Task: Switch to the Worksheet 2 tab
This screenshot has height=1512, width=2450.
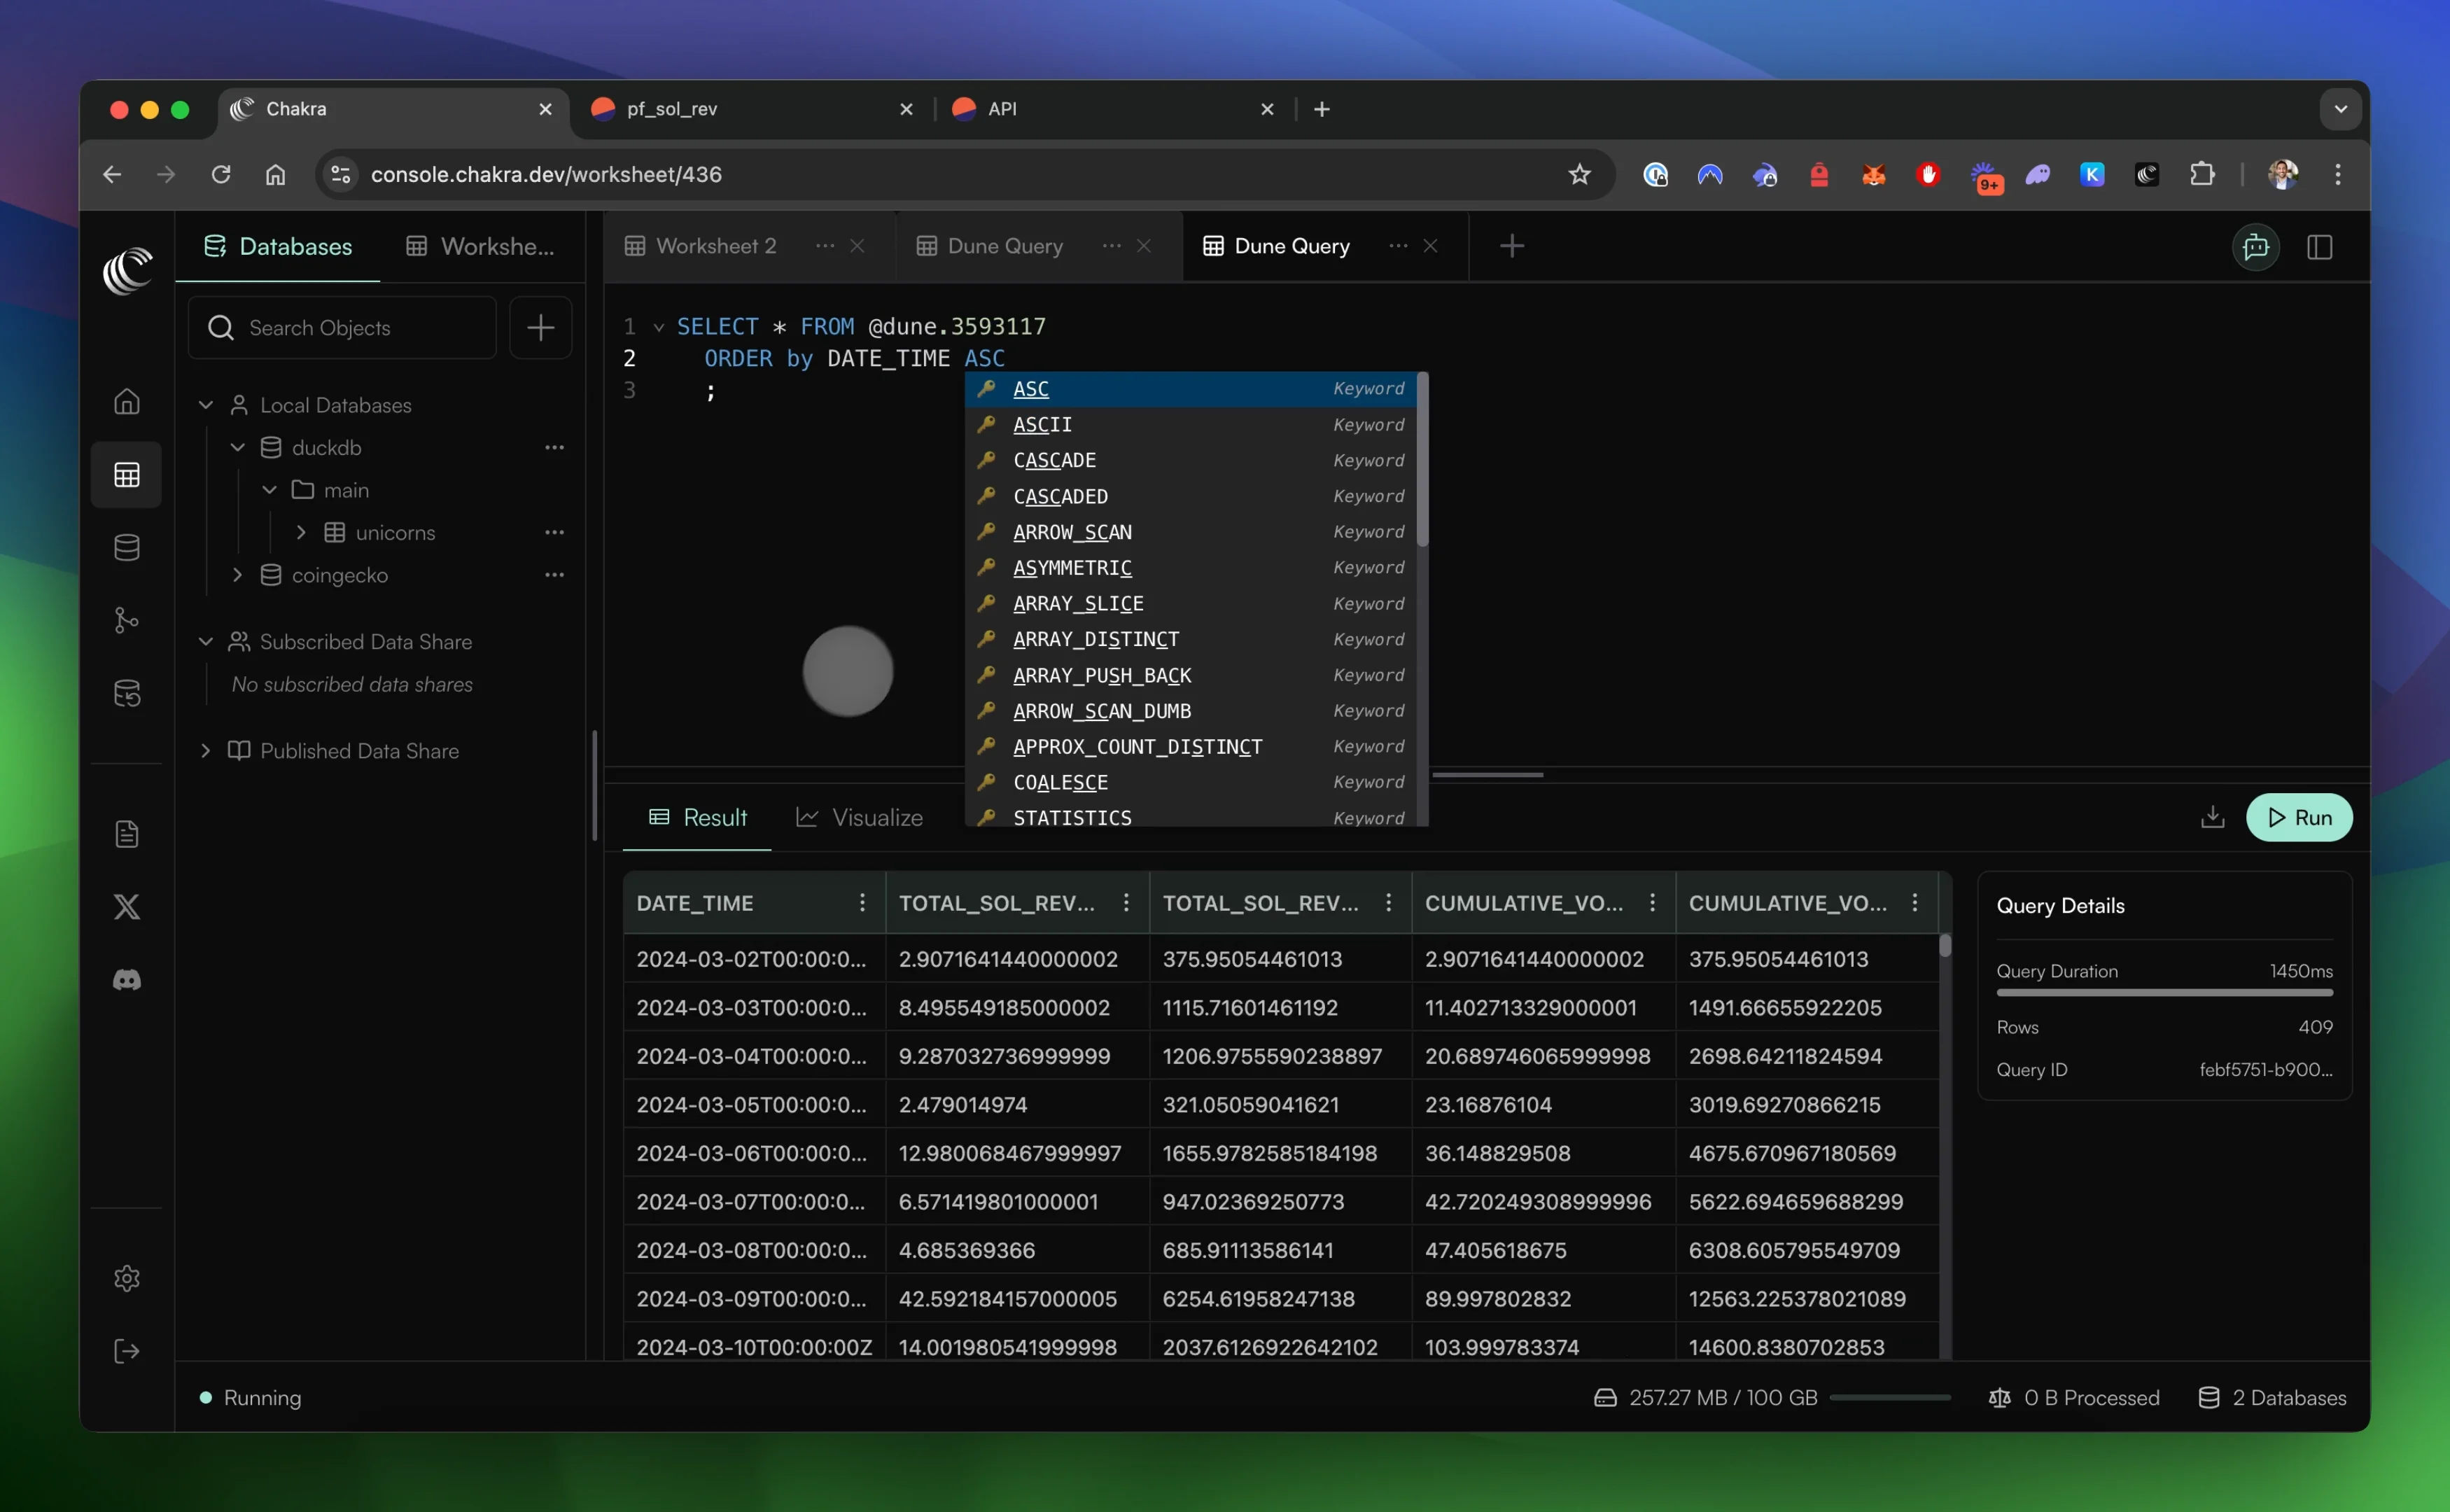Action: [715, 246]
